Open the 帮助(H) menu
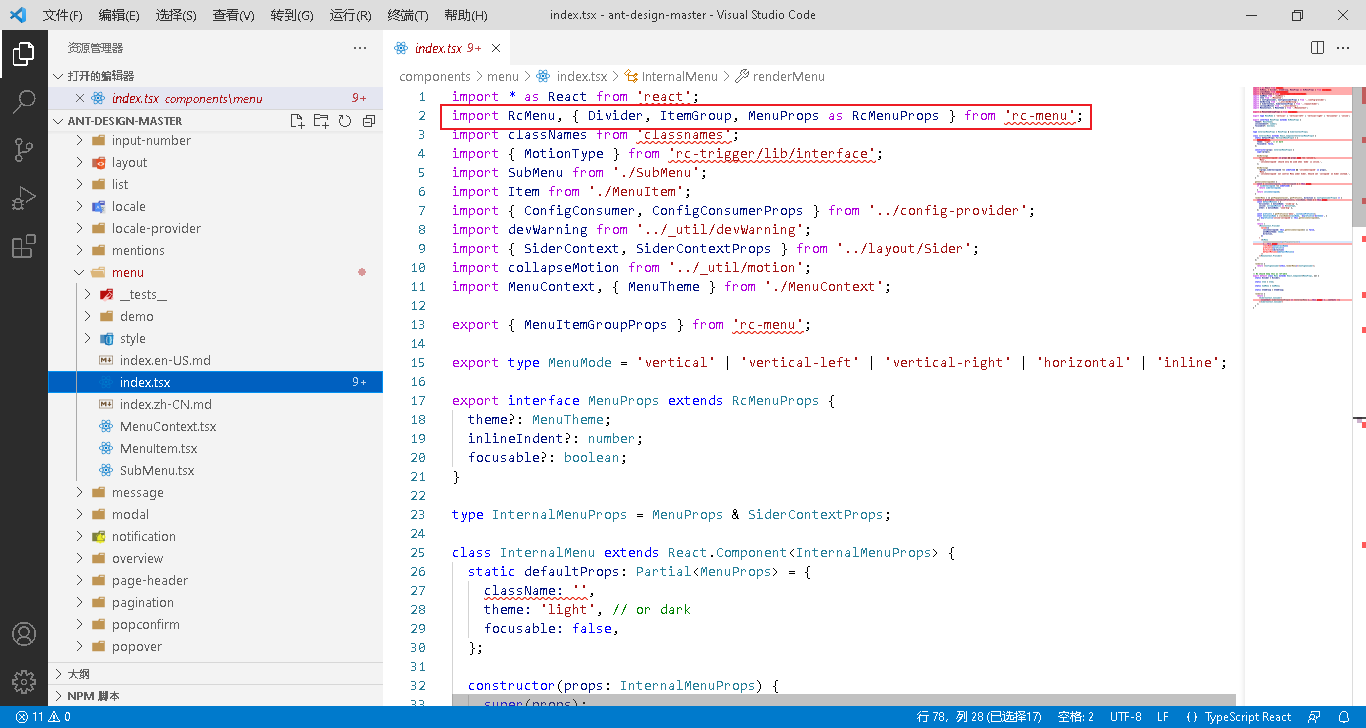 click(x=465, y=15)
